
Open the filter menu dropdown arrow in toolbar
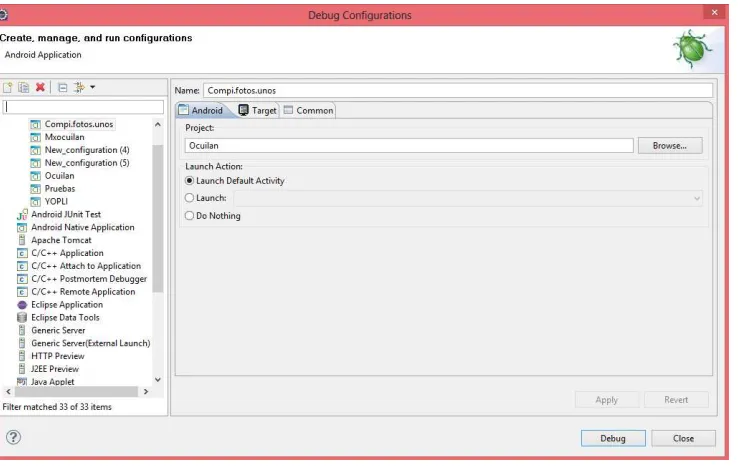pyautogui.click(x=93, y=87)
